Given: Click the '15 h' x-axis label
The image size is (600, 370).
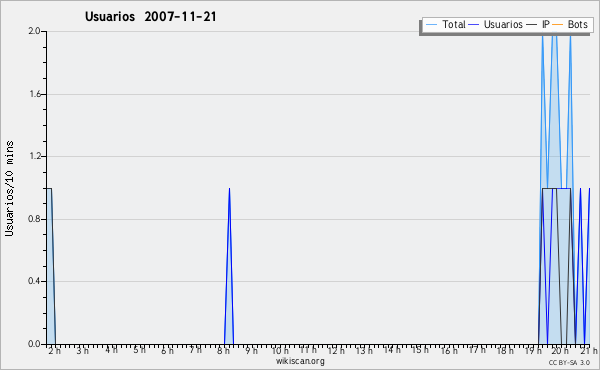Looking at the screenshot, I should (x=420, y=350).
